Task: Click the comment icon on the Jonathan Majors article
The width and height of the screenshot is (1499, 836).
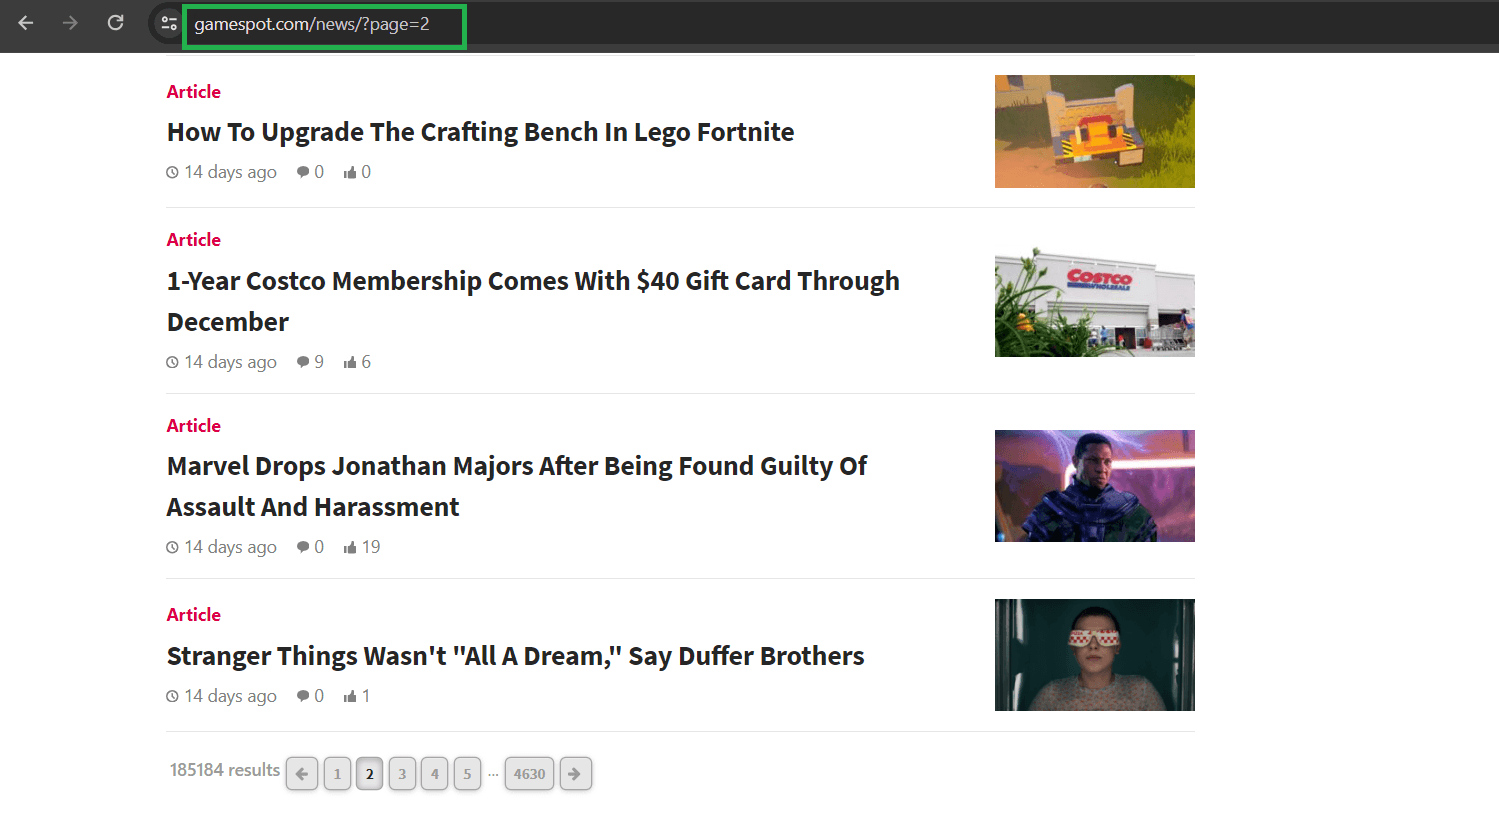Action: pos(303,547)
